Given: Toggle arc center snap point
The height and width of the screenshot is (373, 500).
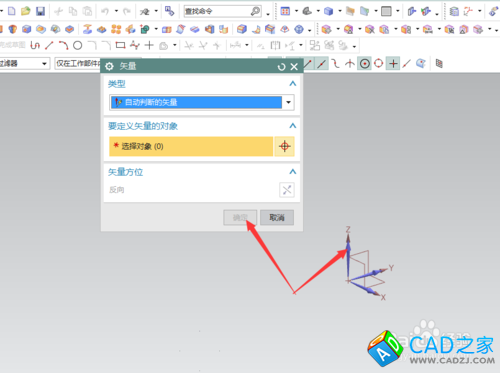Looking at the screenshot, I should tap(365, 63).
